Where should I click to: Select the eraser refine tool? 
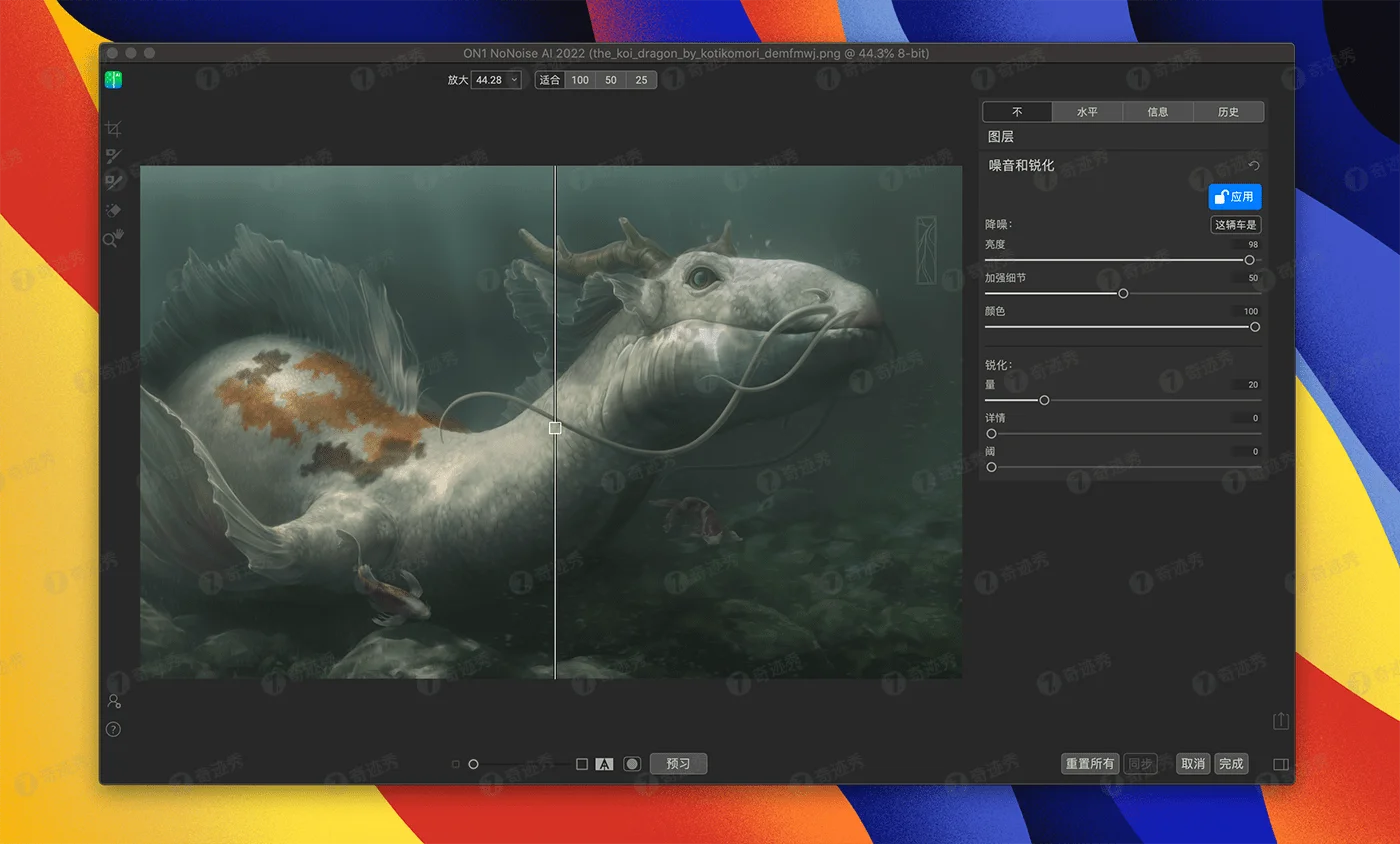tap(114, 210)
